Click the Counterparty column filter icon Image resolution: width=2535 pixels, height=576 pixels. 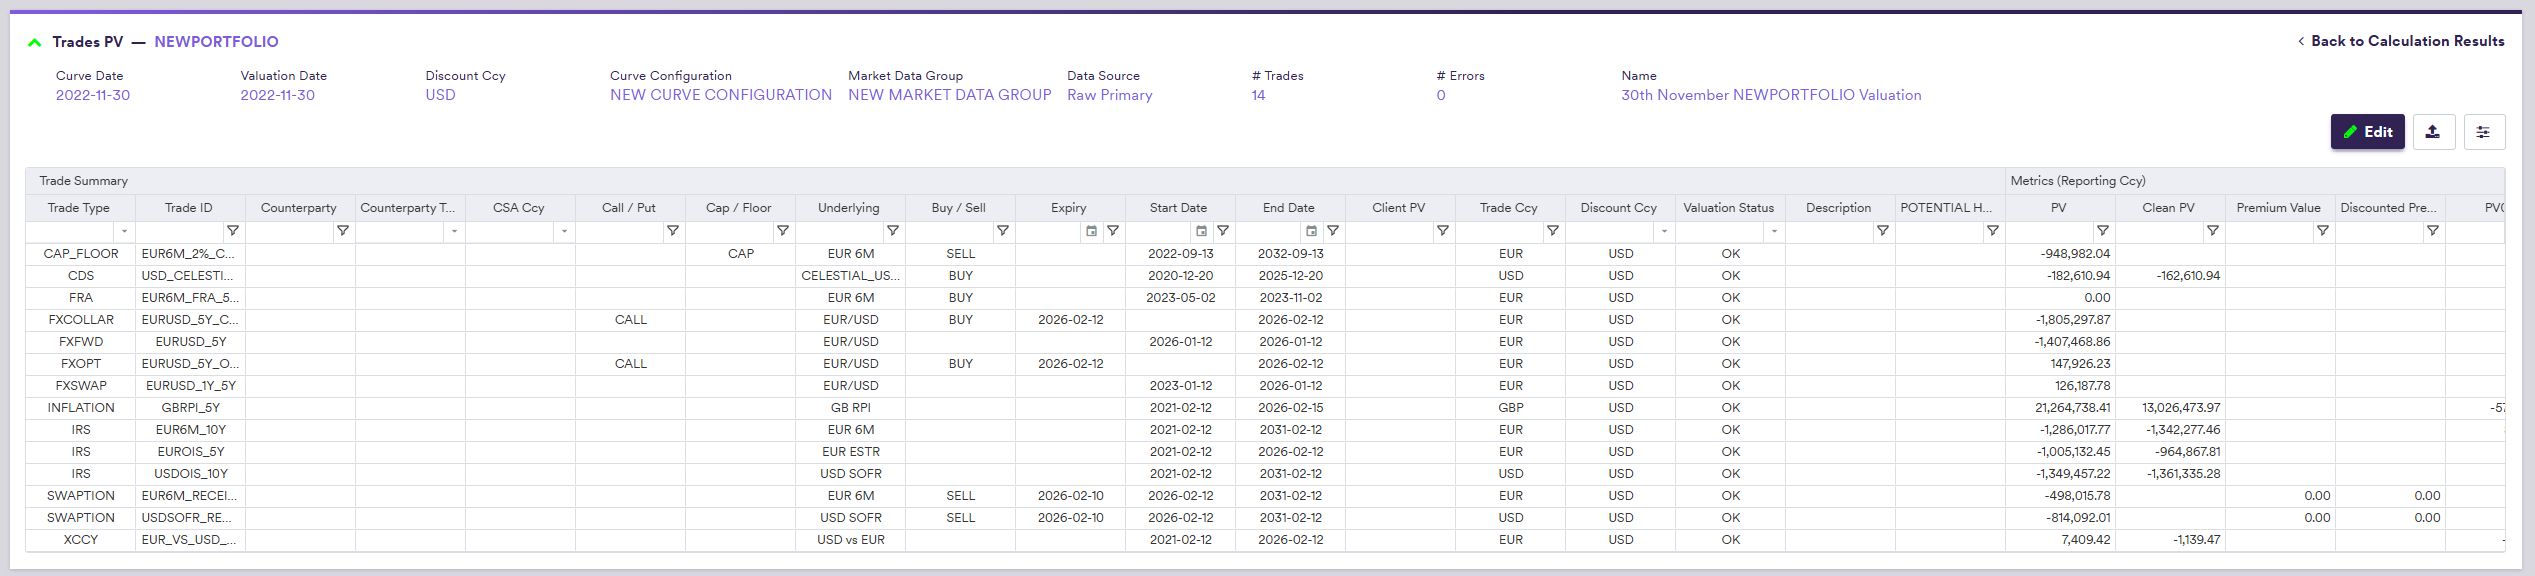coord(343,231)
